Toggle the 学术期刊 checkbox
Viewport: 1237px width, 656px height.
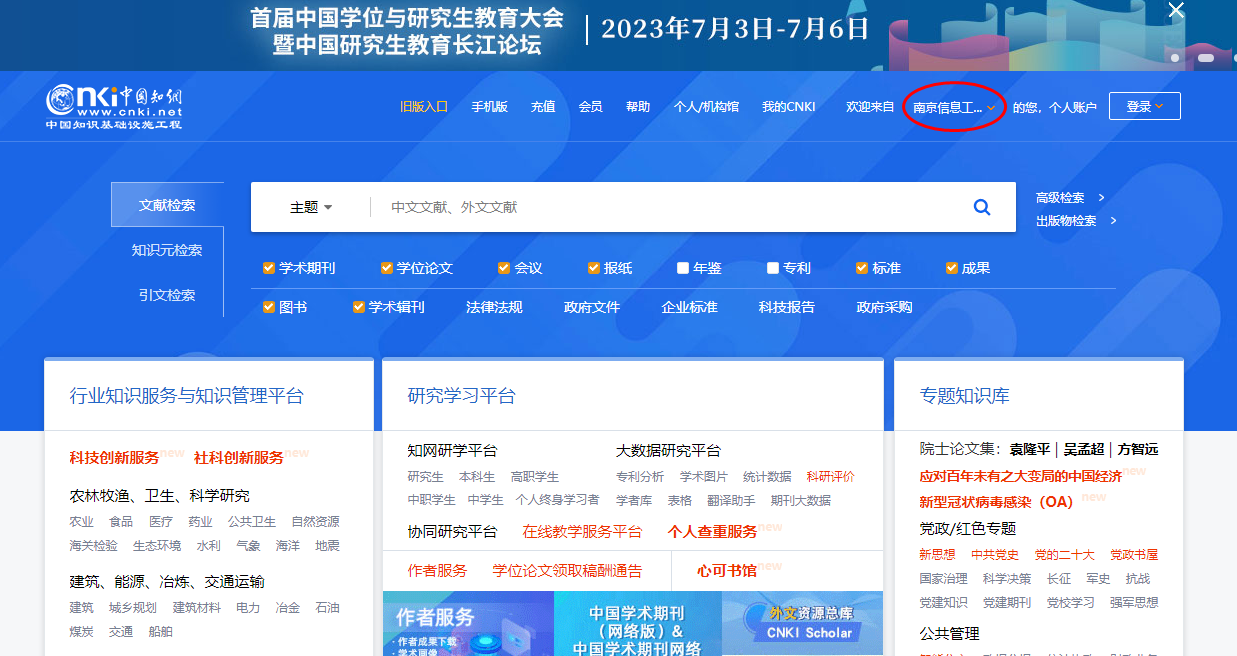[269, 268]
